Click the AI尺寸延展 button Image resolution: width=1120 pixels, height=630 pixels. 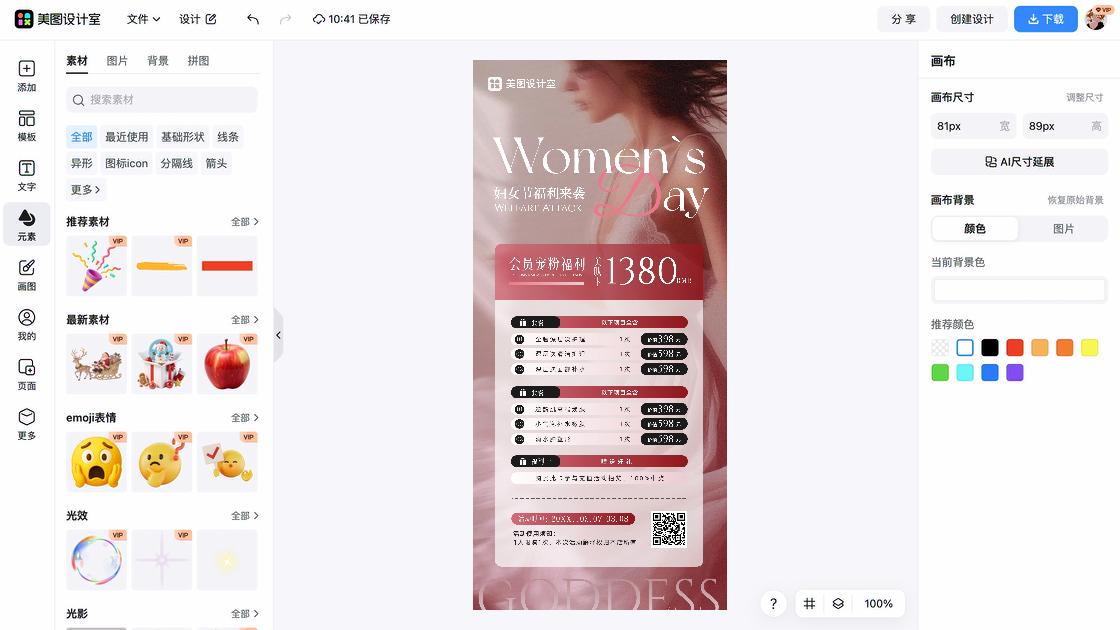(x=1019, y=161)
